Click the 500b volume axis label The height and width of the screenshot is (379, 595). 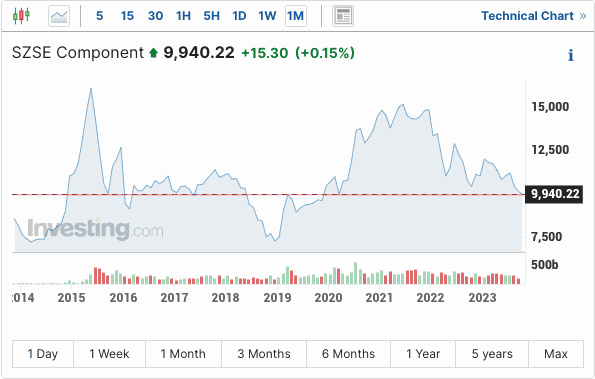[x=545, y=265]
